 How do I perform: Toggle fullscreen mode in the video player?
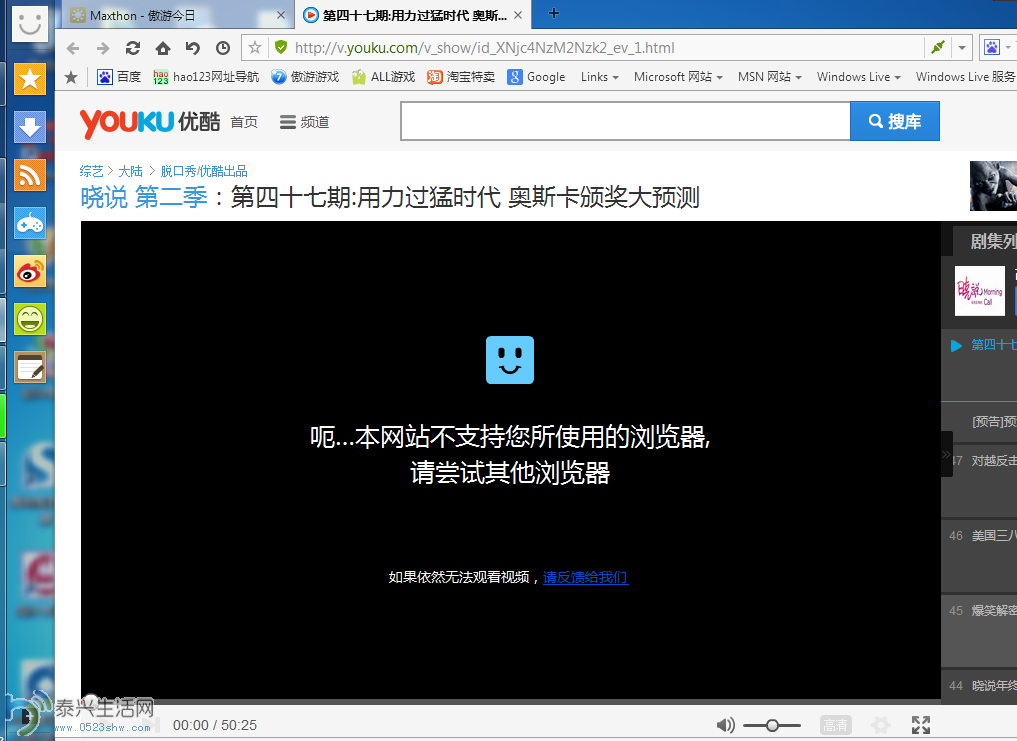click(920, 724)
